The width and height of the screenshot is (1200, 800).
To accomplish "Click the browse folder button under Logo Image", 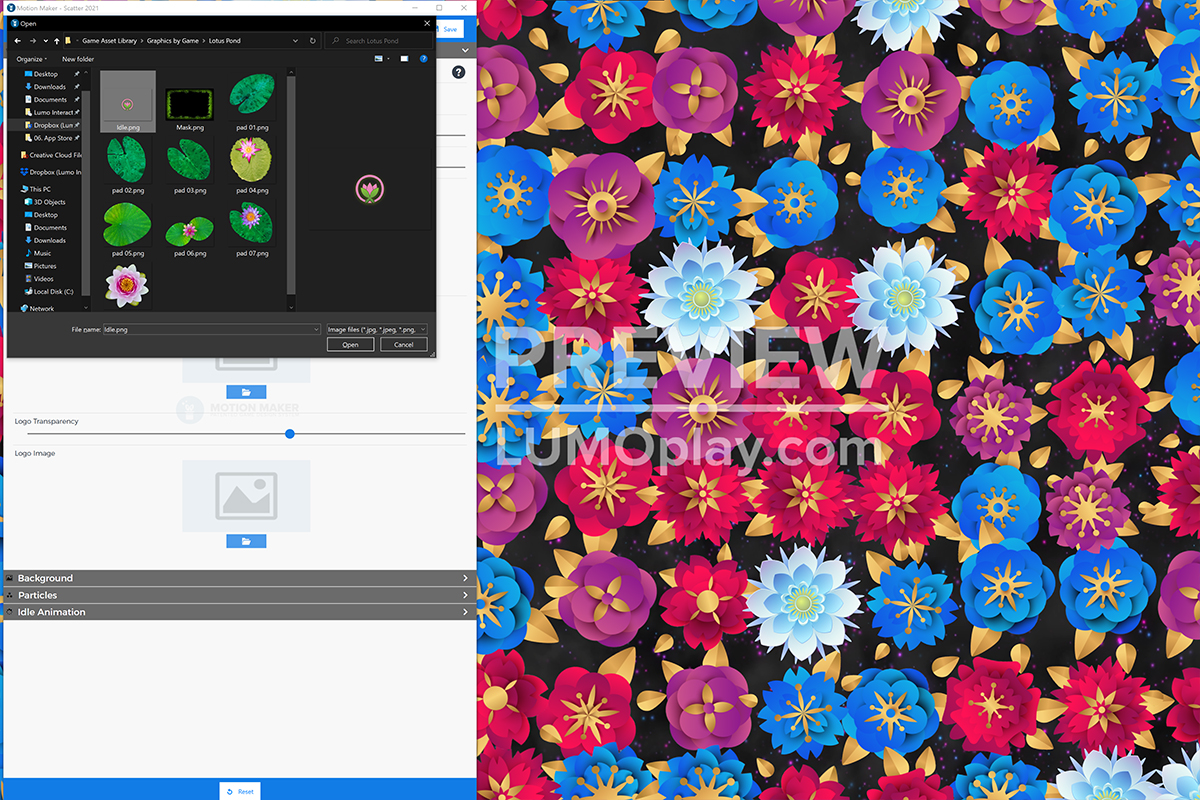I will (x=246, y=541).
